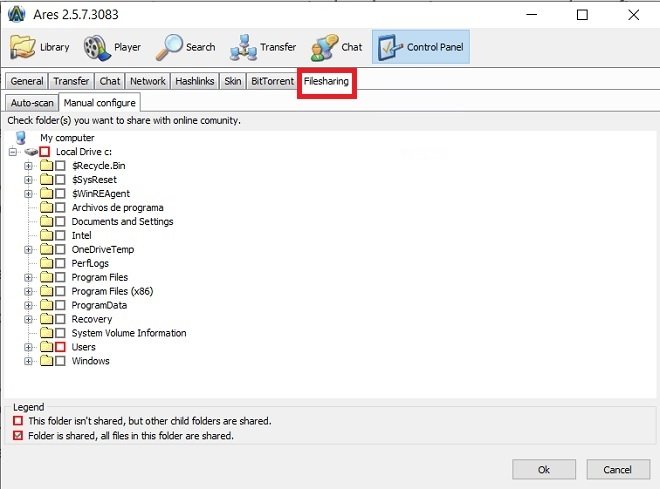Click the Search magnifying glass icon
Screen dimensions: 660x489
tap(169, 47)
